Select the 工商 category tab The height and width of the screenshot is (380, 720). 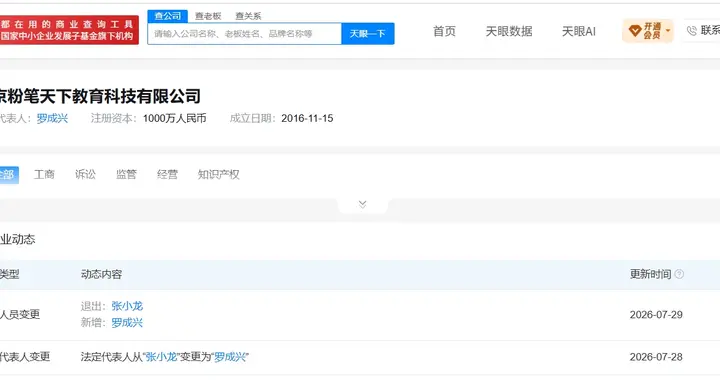point(44,174)
